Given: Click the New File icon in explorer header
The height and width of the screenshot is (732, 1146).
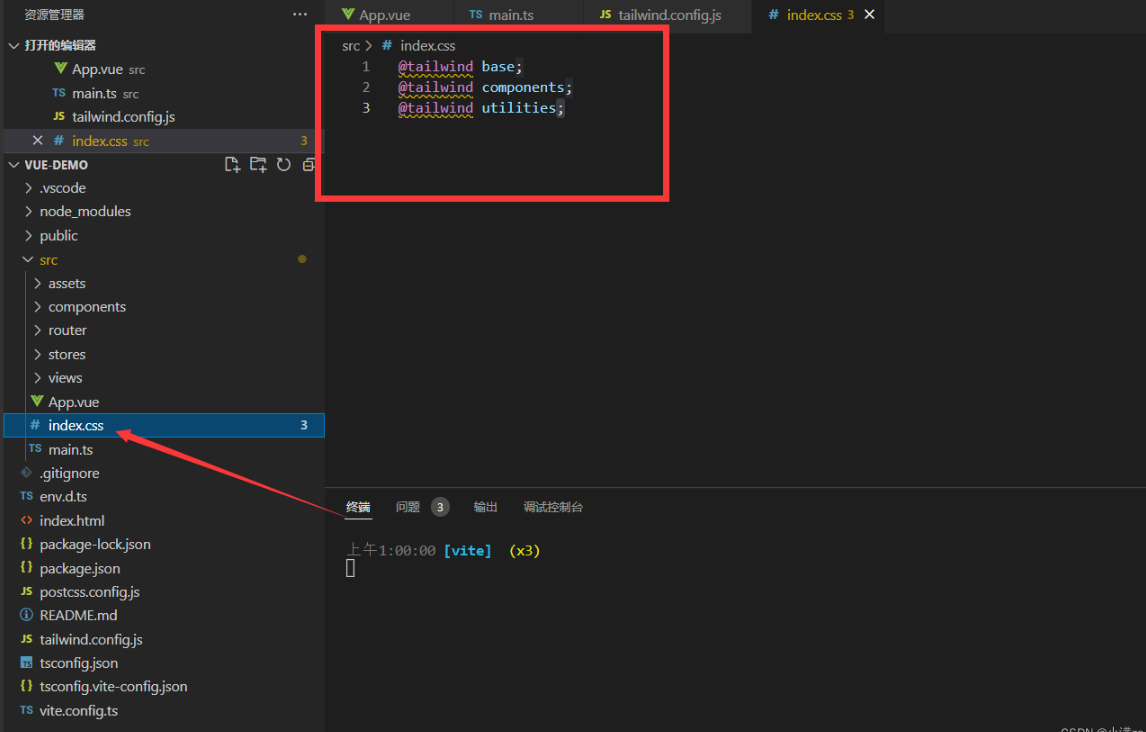Looking at the screenshot, I should pos(233,165).
